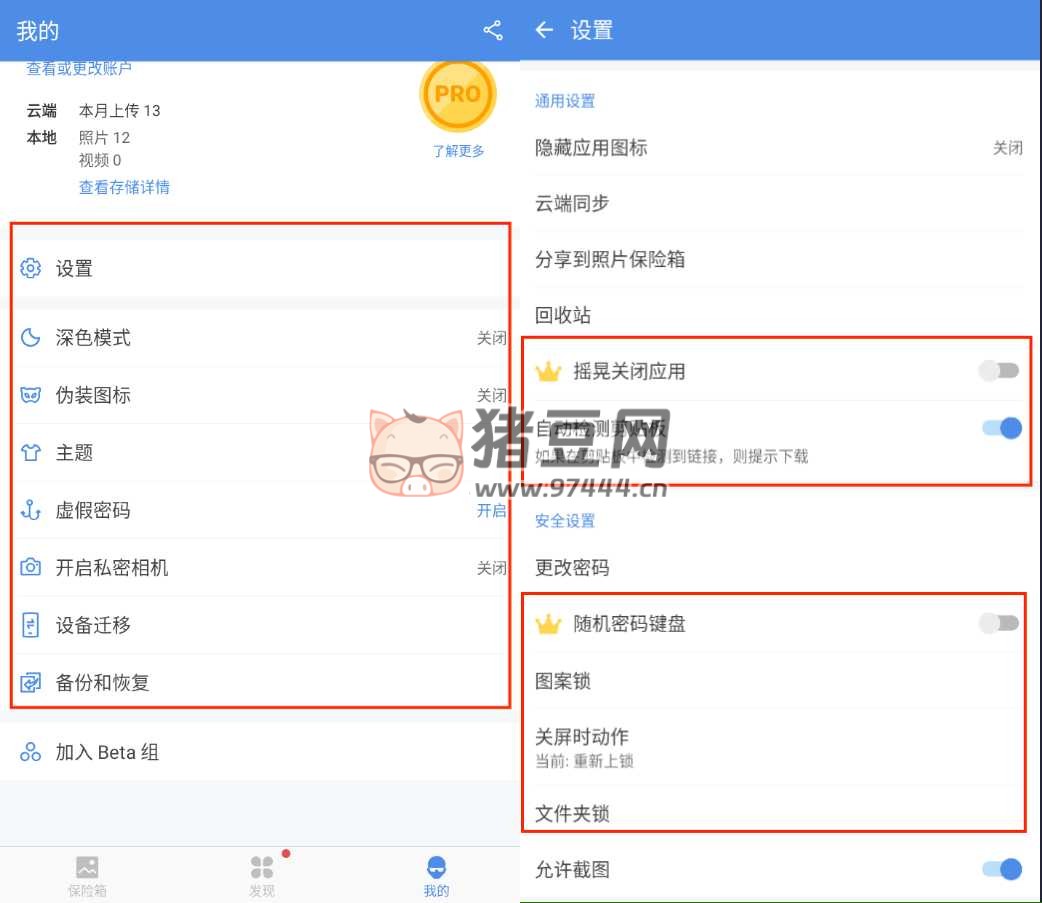Disable the 允许截图 toggle
This screenshot has height=903, width=1042.
click(1002, 869)
